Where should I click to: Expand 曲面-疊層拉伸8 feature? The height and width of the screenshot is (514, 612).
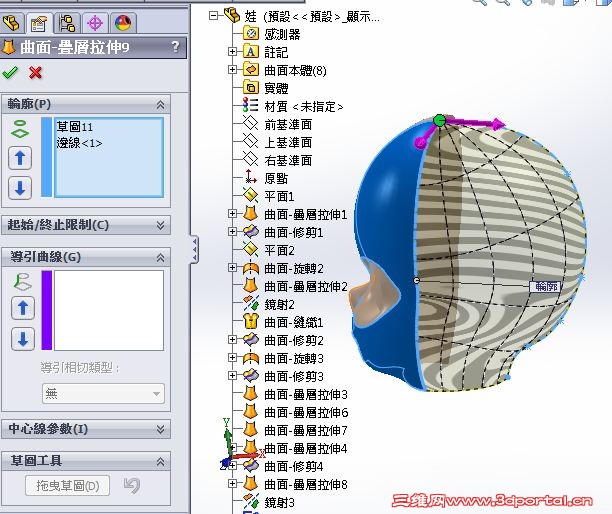tap(232, 484)
